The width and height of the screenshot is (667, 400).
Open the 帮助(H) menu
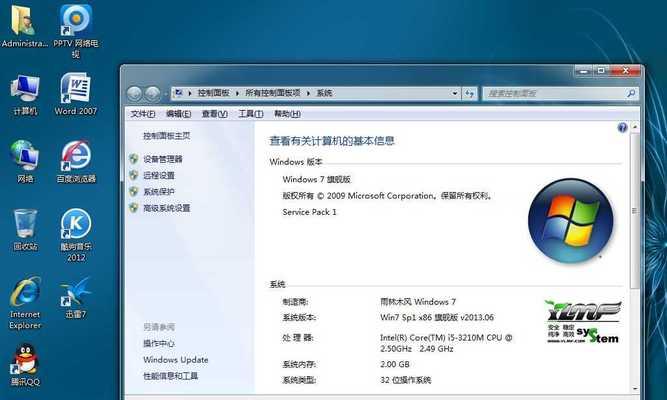pyautogui.click(x=287, y=114)
